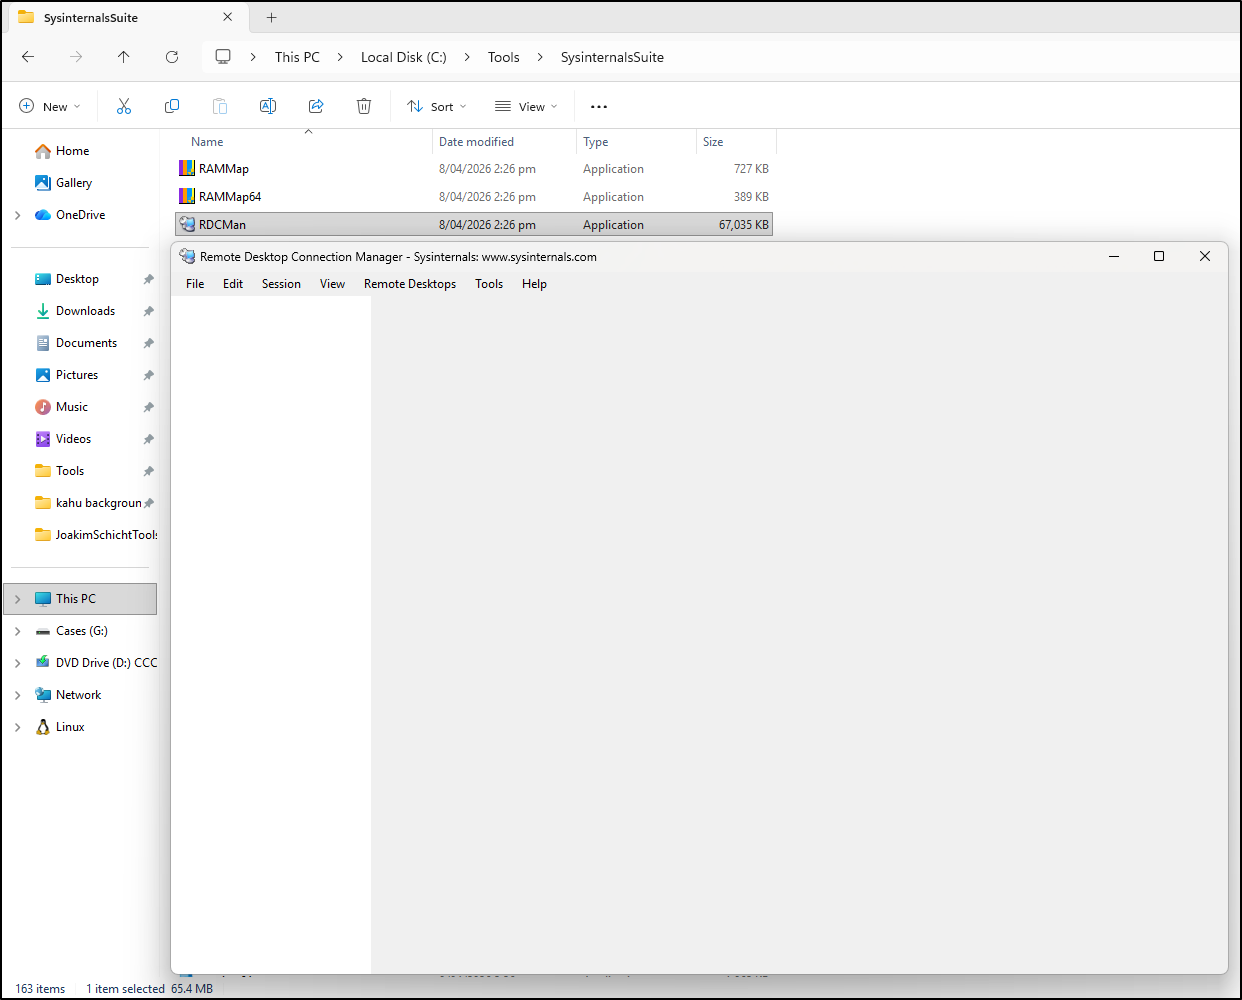Image resolution: width=1242 pixels, height=1000 pixels.
Task: Open the File menu in RDCMan
Action: (x=195, y=284)
